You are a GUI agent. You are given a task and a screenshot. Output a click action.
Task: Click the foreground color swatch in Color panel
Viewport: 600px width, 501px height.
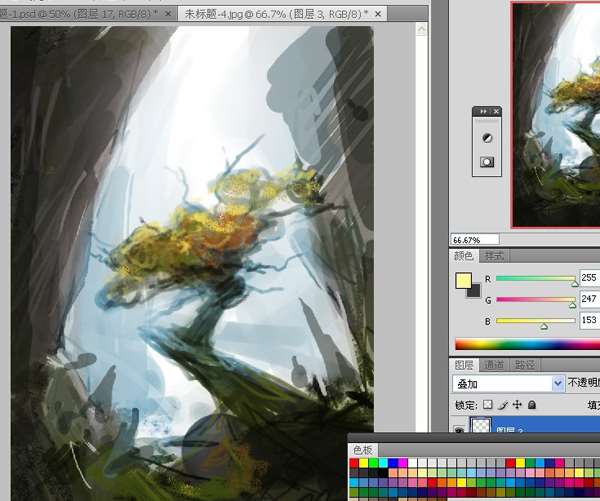tap(464, 281)
